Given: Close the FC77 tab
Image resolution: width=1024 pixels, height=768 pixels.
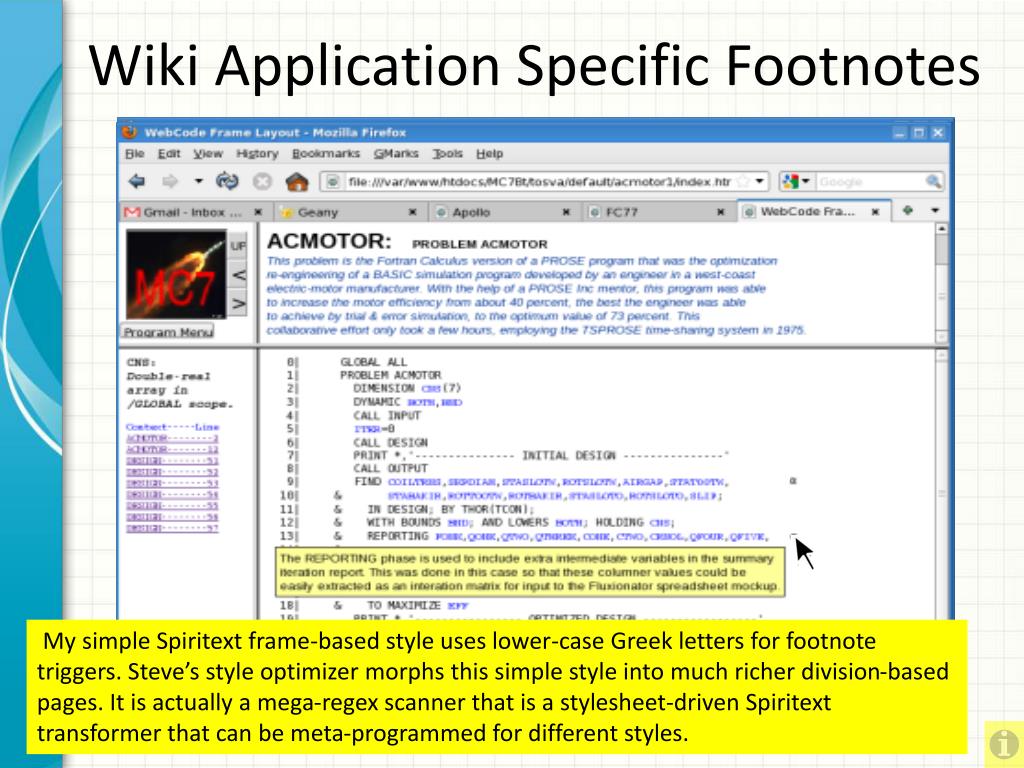Looking at the screenshot, I should pyautogui.click(x=720, y=212).
